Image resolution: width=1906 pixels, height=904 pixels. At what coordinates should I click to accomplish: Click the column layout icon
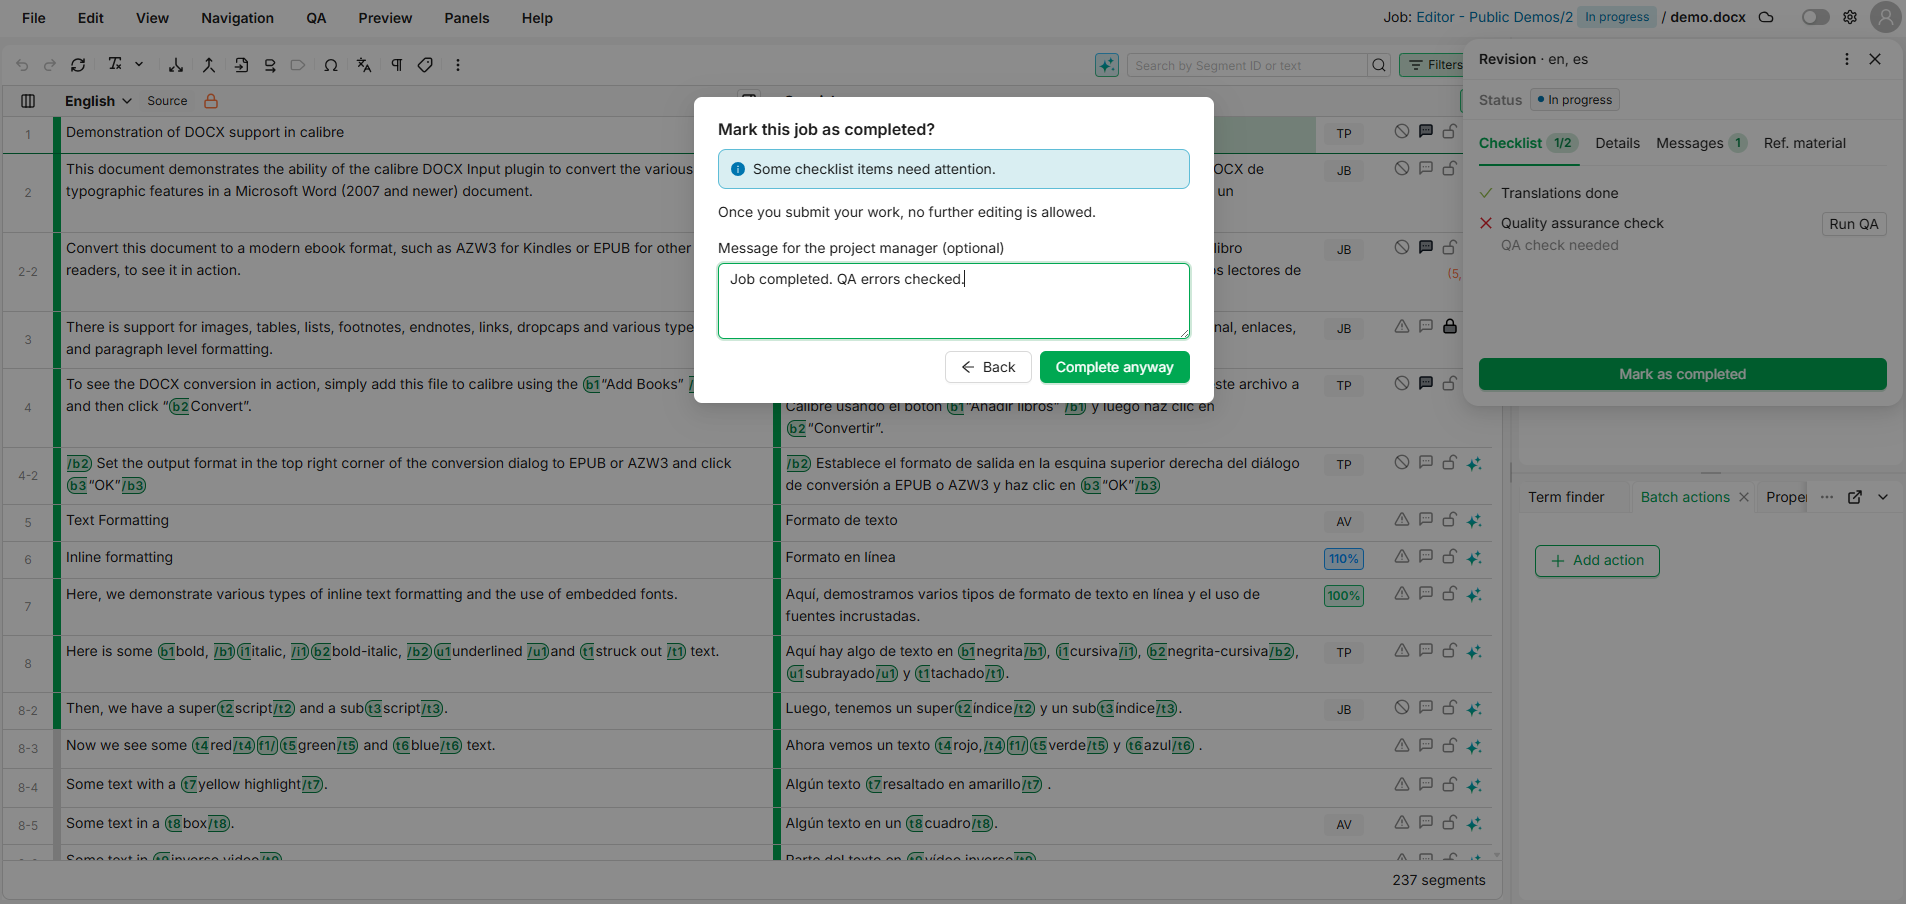point(28,101)
